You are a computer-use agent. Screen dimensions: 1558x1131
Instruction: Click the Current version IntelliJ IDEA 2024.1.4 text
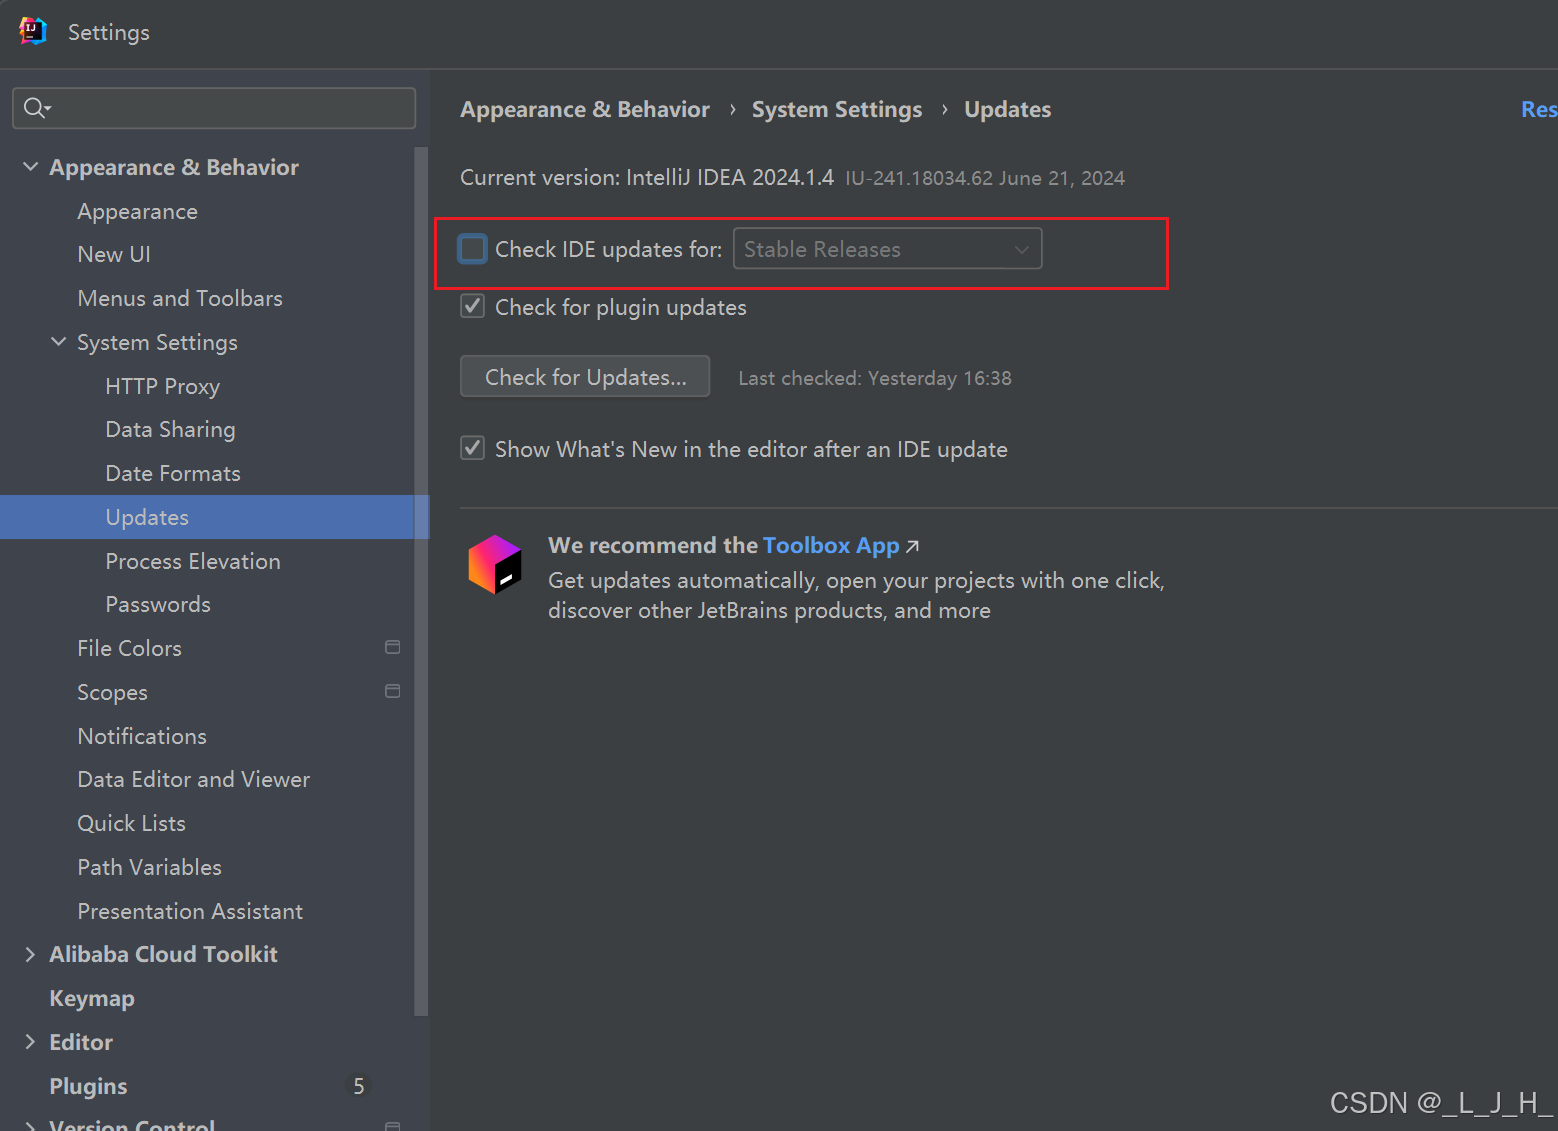coord(647,178)
